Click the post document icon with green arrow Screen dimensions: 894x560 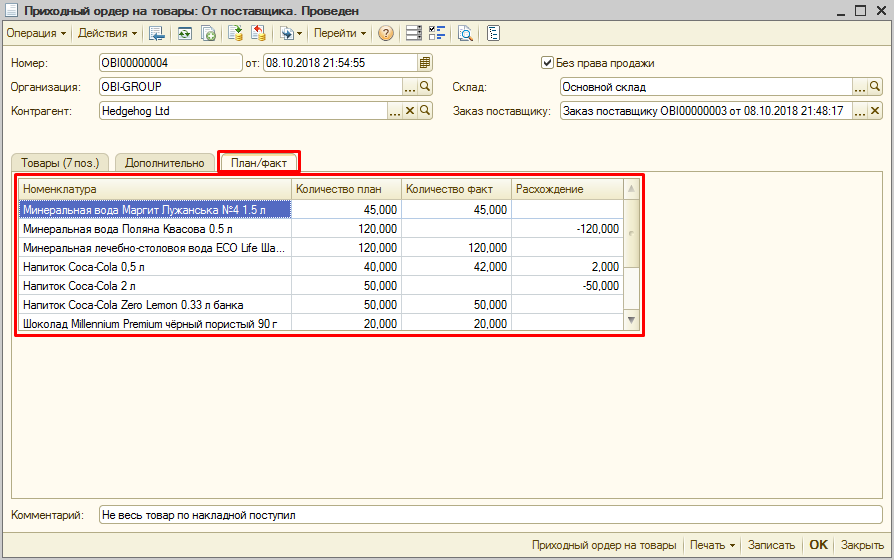click(x=235, y=33)
